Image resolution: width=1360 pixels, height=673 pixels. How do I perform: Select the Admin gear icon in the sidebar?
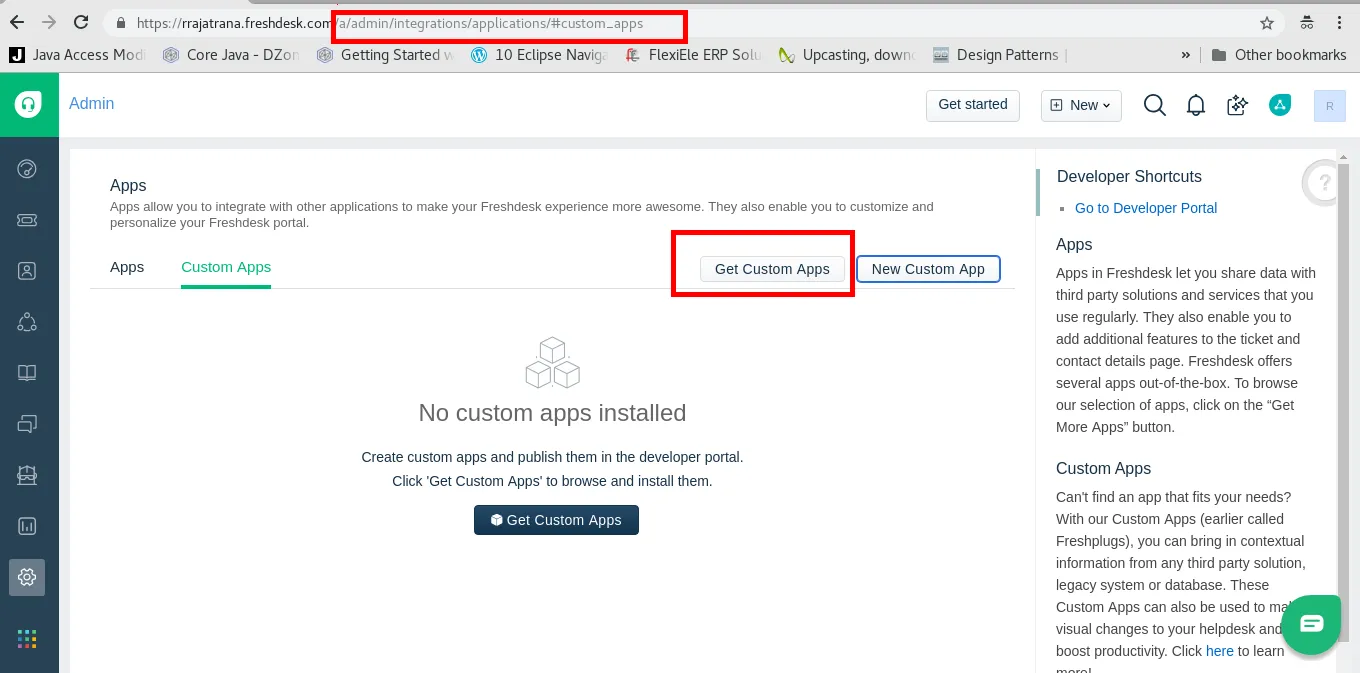tap(27, 577)
